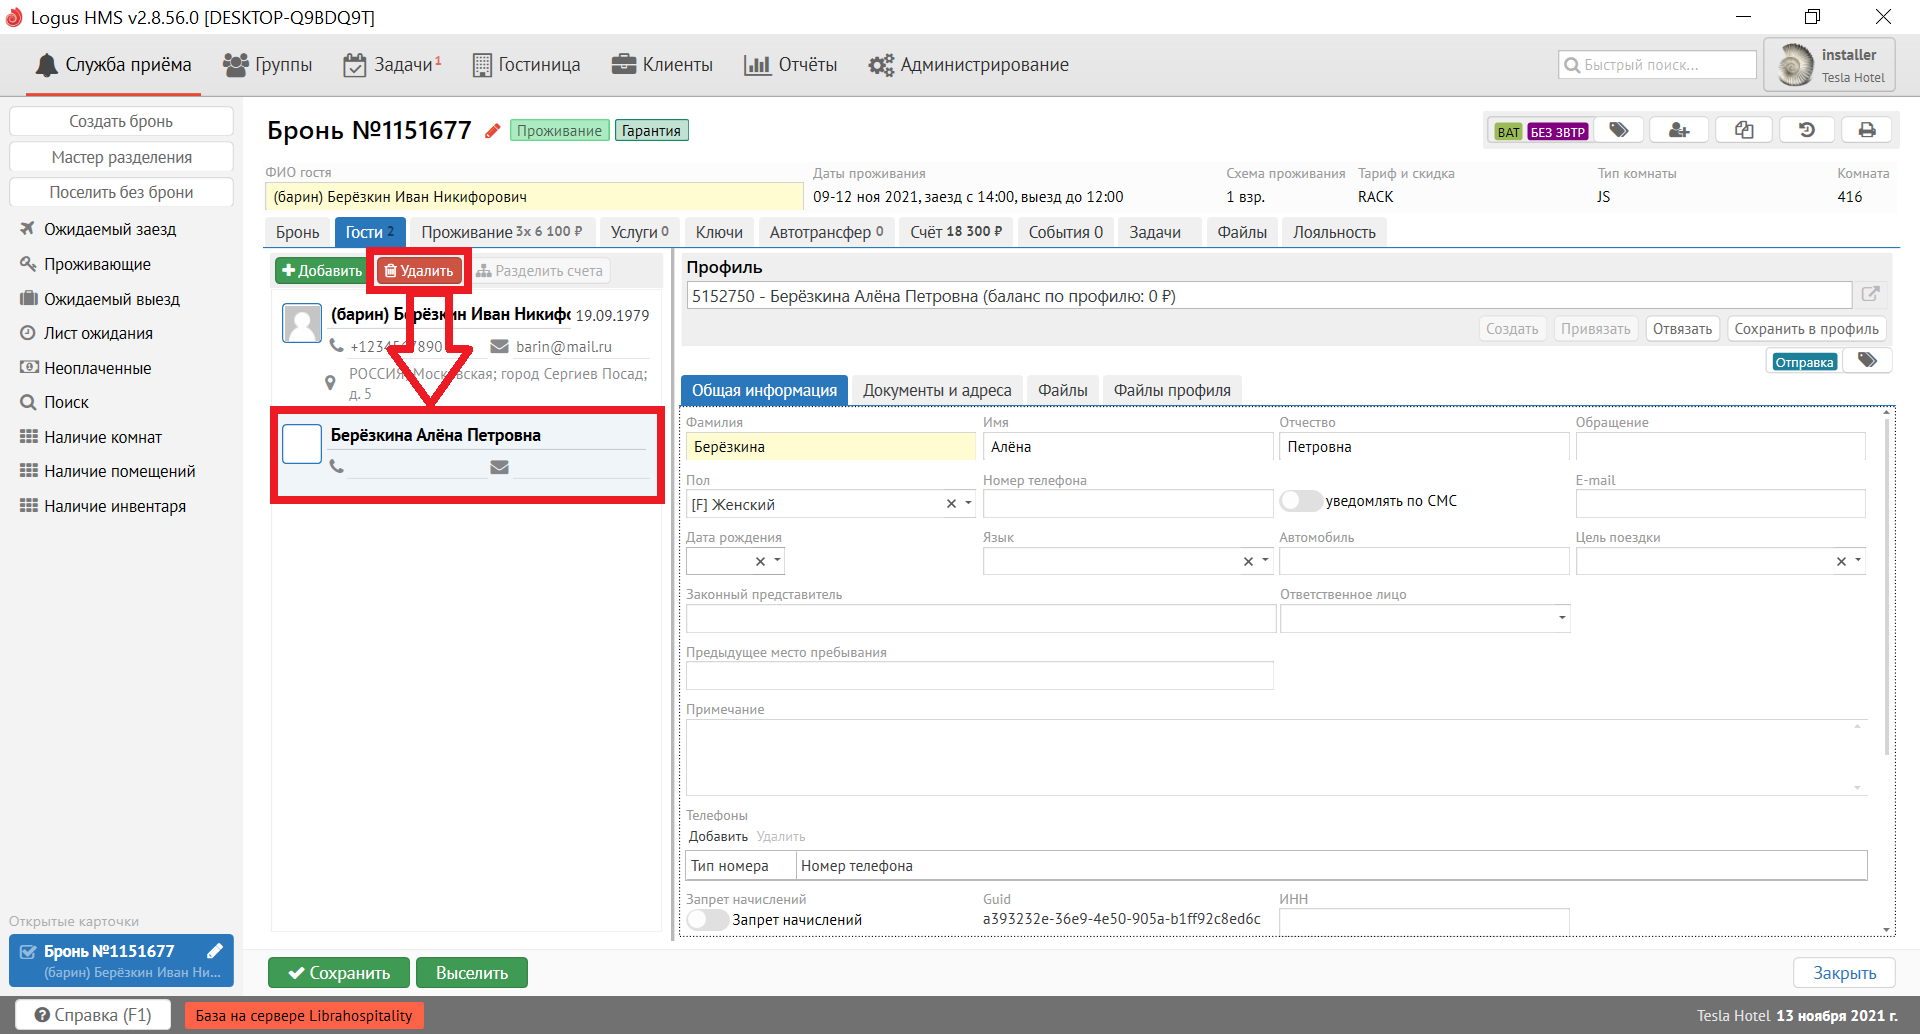Toggle the 'Запрет начислений' switch
The height and width of the screenshot is (1034, 1920).
tap(707, 919)
